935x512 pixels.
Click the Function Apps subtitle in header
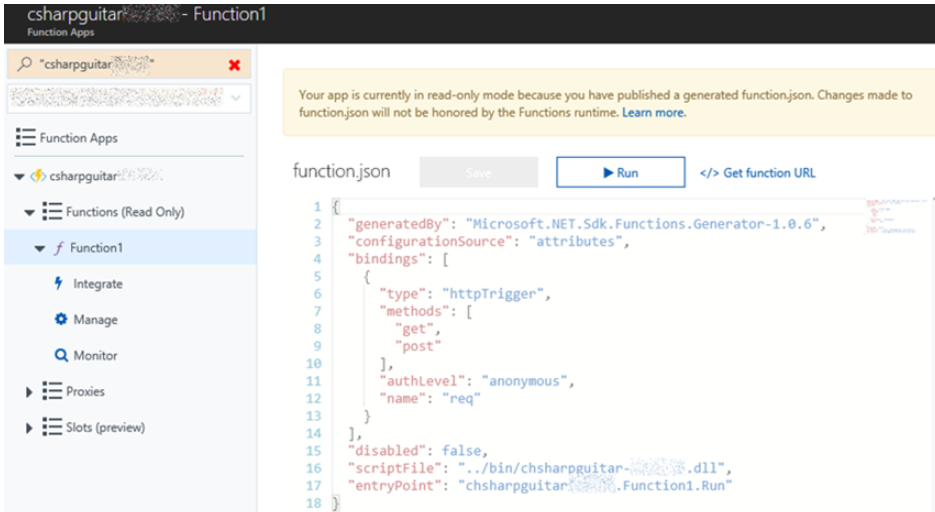point(60,32)
